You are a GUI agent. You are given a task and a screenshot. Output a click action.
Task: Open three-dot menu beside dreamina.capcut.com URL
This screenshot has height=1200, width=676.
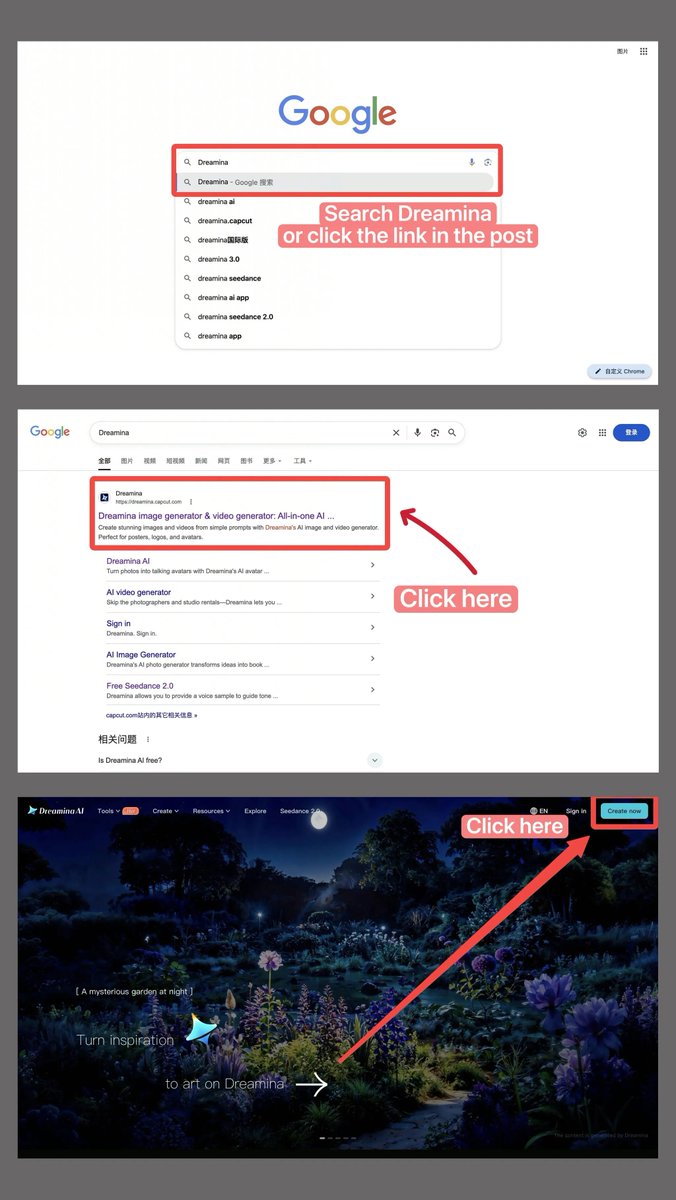(x=191, y=501)
